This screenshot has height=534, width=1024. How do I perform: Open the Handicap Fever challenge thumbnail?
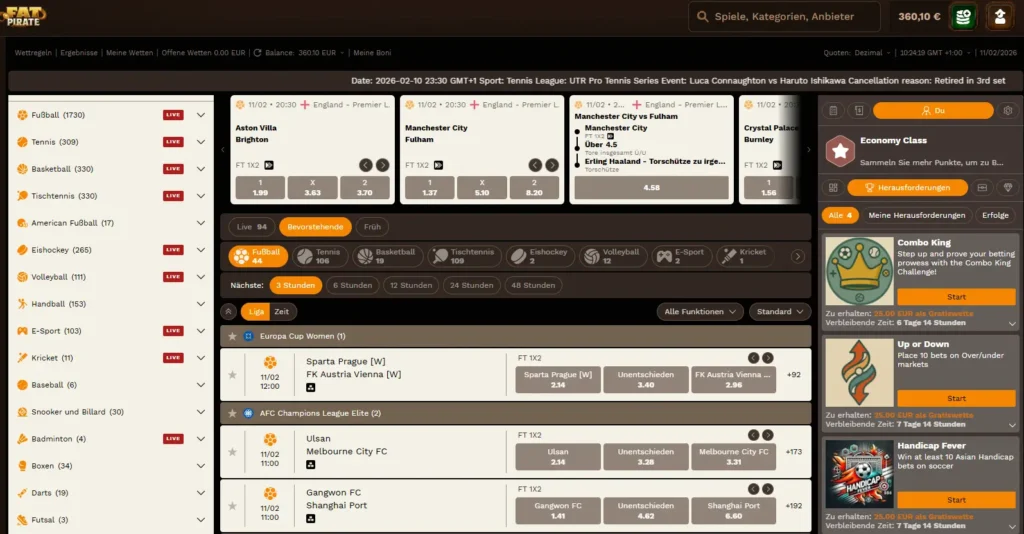[859, 473]
